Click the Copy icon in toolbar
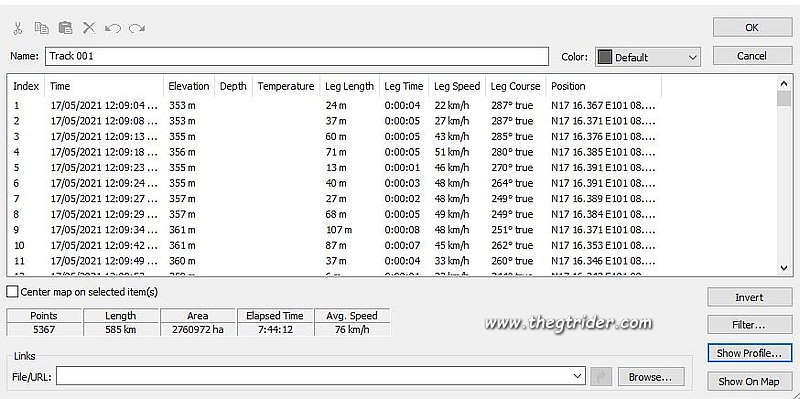The height and width of the screenshot is (399, 800). (41, 28)
